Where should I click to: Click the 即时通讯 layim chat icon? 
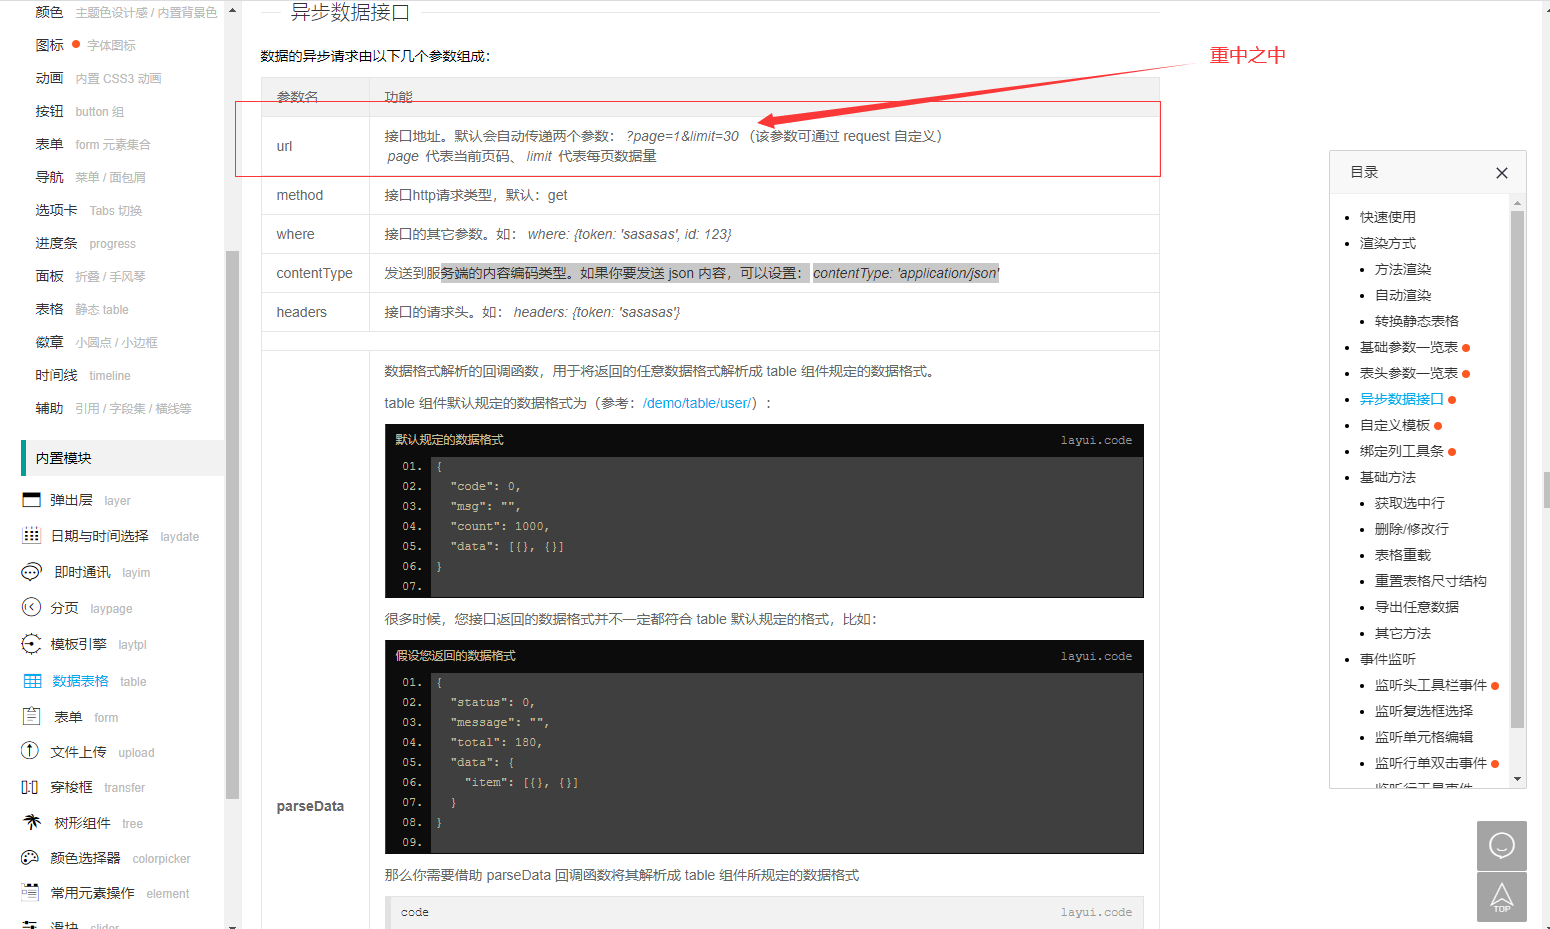31,572
